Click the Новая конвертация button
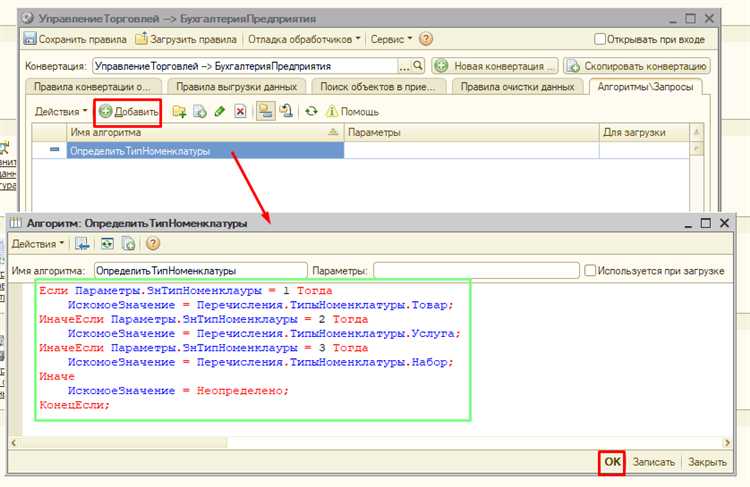750x487 pixels. 495,66
